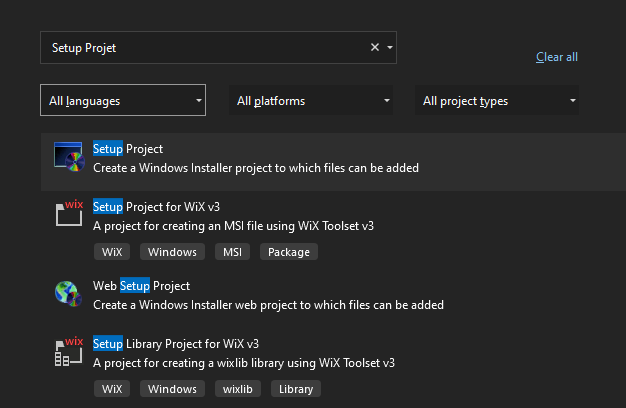Expand the All languages dropdown
This screenshot has height=408, width=626.
[123, 100]
